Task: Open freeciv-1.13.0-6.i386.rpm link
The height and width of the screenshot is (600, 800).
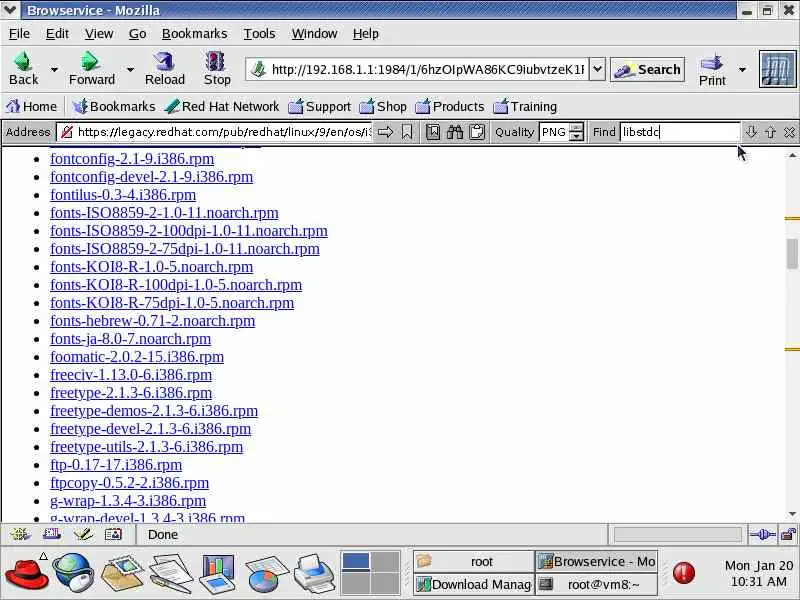Action: click(131, 374)
